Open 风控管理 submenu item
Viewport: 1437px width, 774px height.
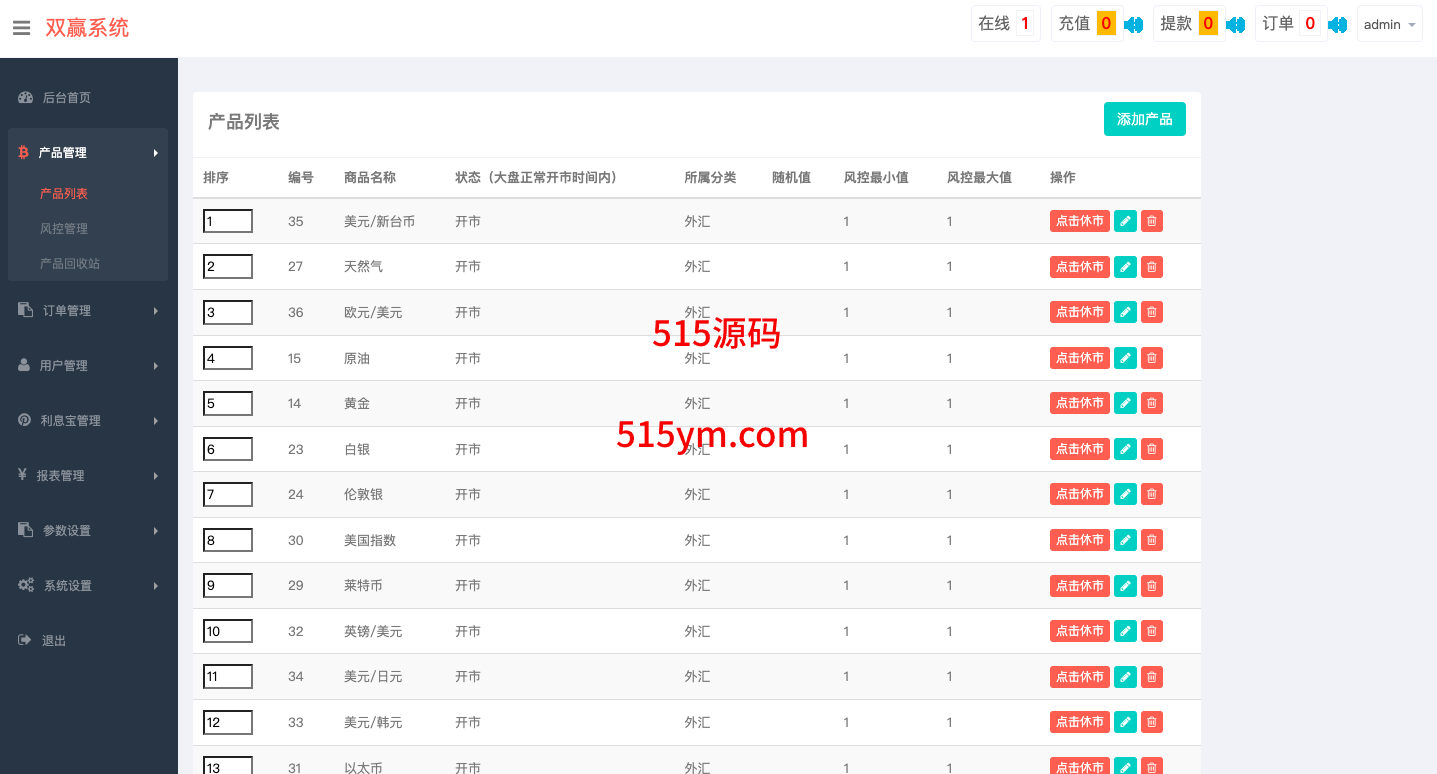pos(64,229)
